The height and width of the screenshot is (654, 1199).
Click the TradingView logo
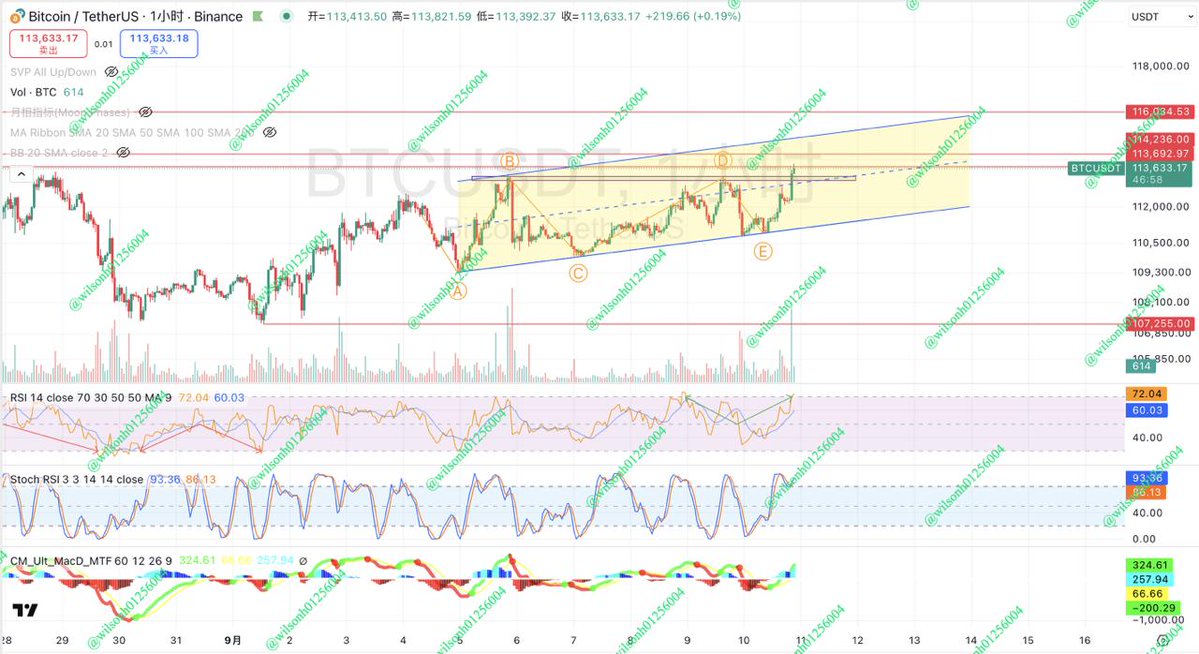24,610
